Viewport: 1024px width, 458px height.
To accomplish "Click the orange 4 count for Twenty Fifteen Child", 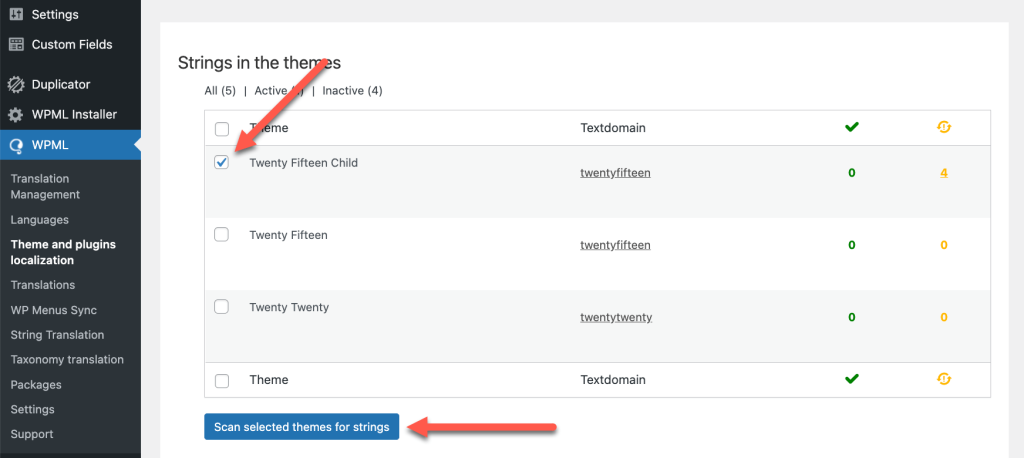I will 943,173.
